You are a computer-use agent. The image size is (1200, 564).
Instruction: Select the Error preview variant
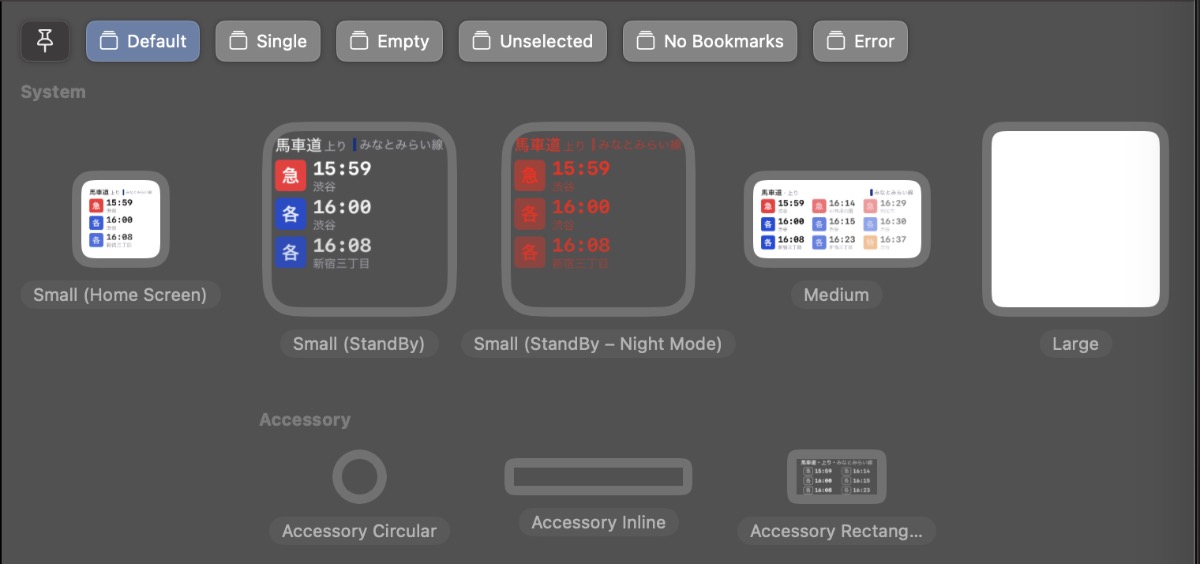tap(860, 41)
